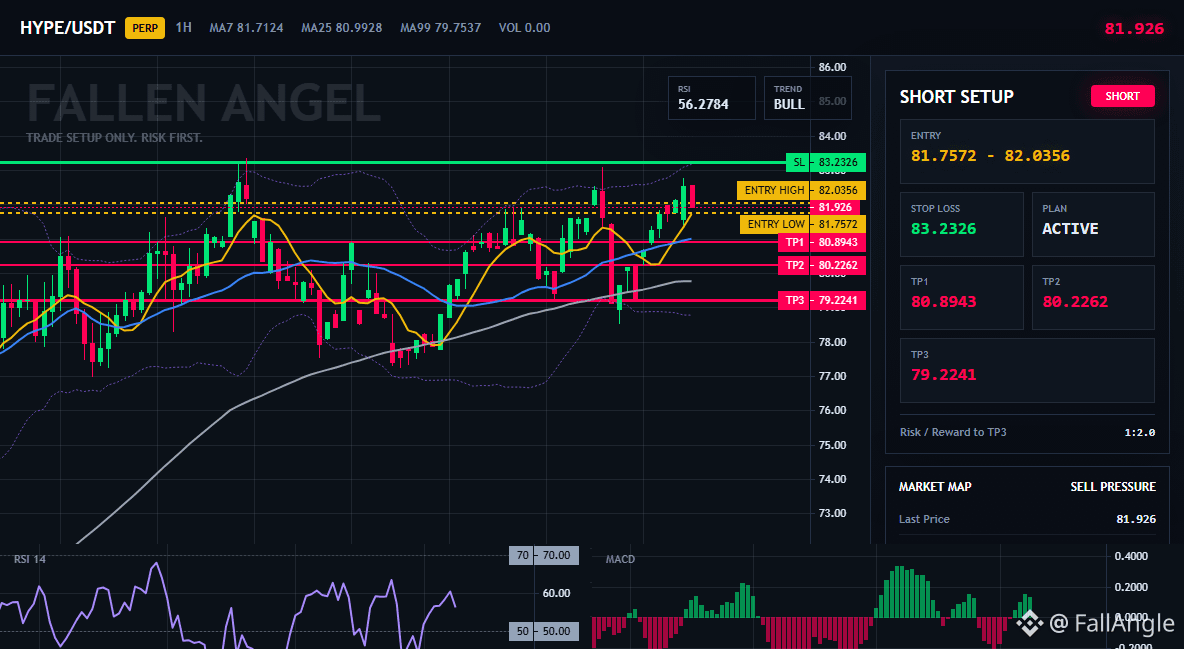This screenshot has width=1184, height=649.
Task: Click the TP2 80.2262 card in panel
Action: coord(1093,297)
